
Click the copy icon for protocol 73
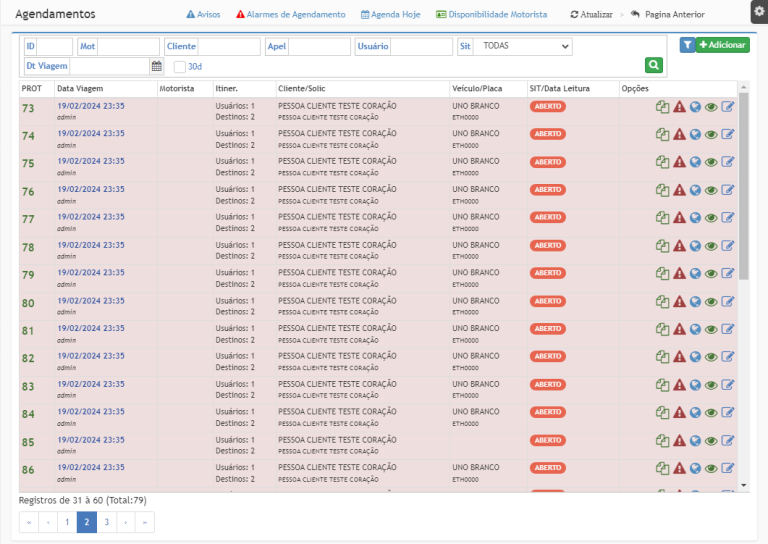[662, 107]
